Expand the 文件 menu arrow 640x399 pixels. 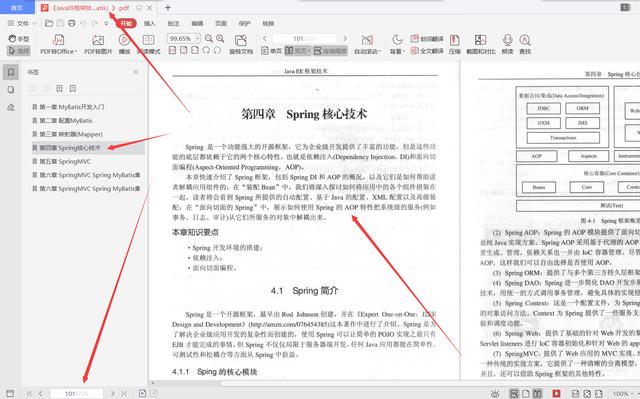click(x=35, y=23)
